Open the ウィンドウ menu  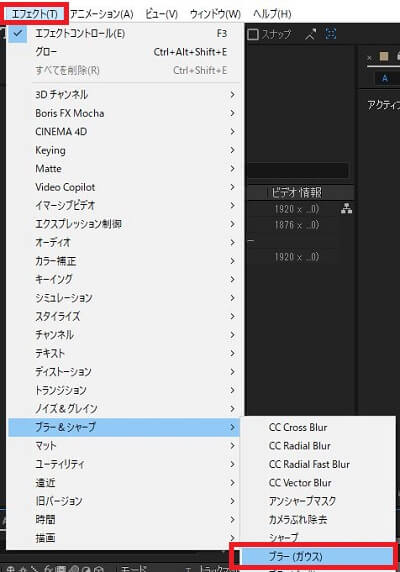pyautogui.click(x=215, y=14)
